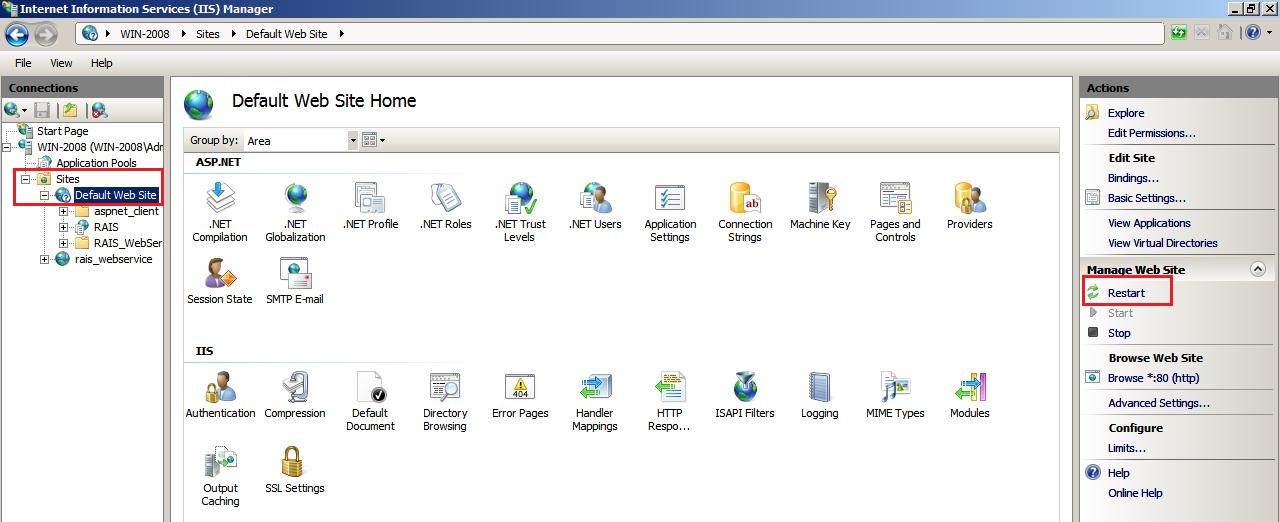Image resolution: width=1280 pixels, height=522 pixels.
Task: Select Start Page in the tree
Action: click(x=62, y=131)
